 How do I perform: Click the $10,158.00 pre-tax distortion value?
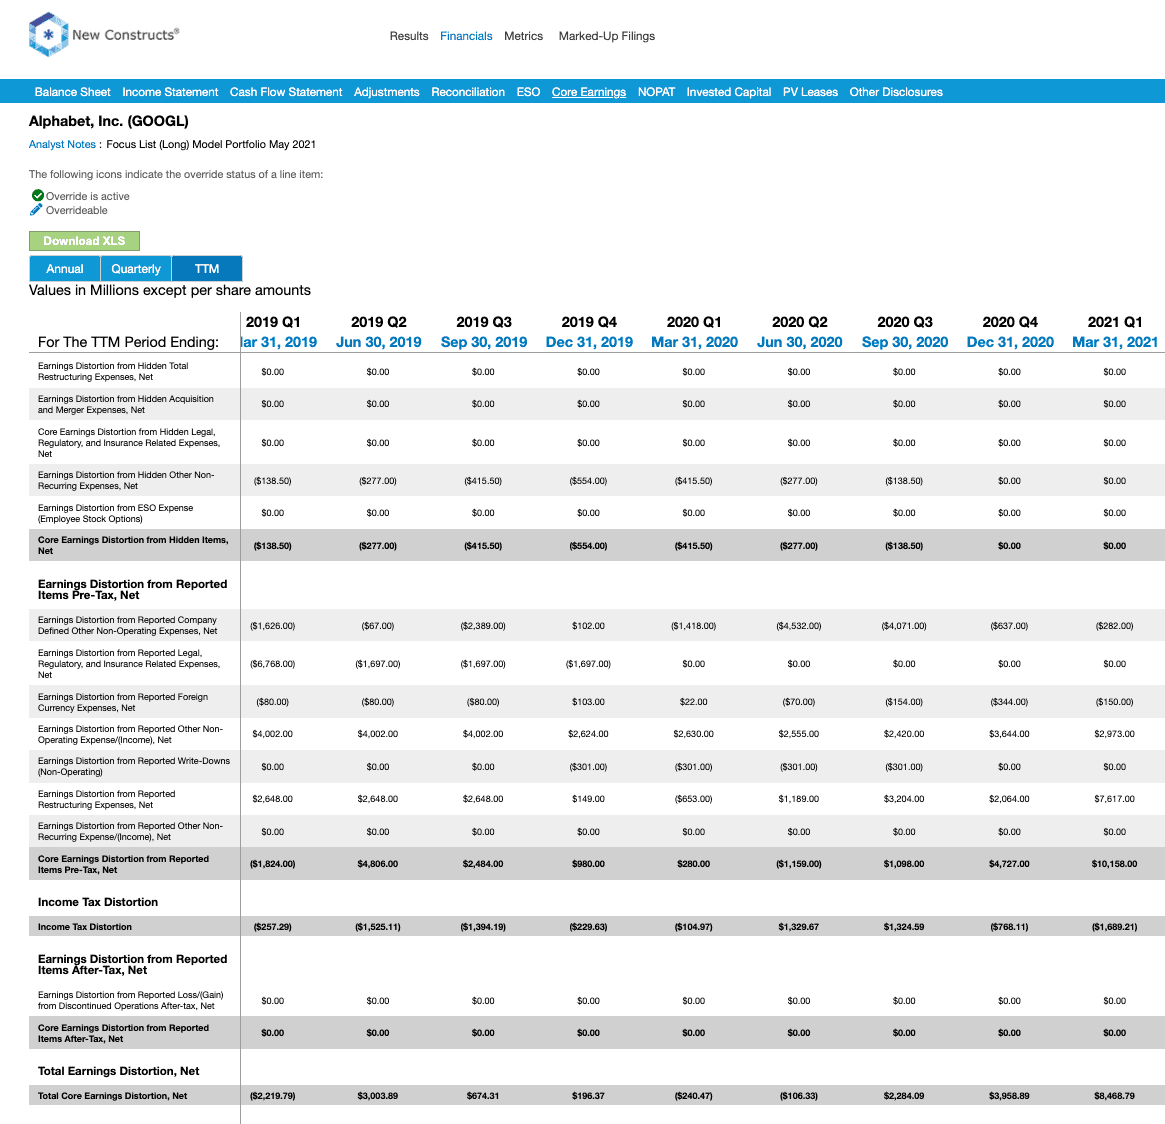[1114, 864]
